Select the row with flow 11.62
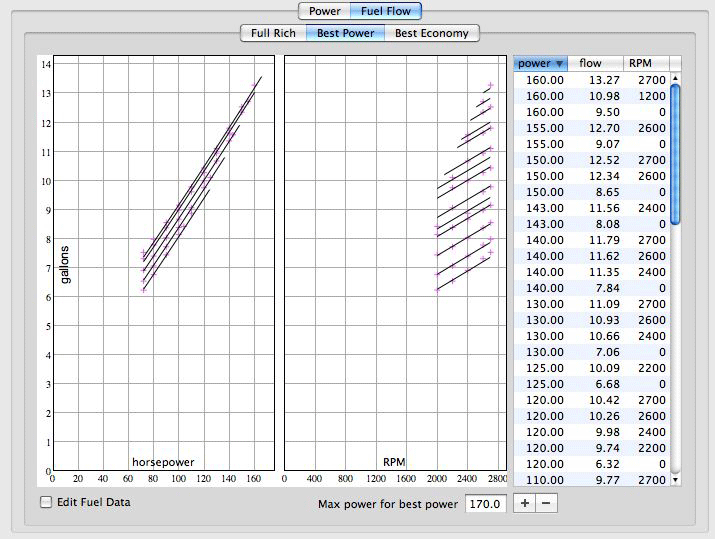This screenshot has height=539, width=715. 592,256
